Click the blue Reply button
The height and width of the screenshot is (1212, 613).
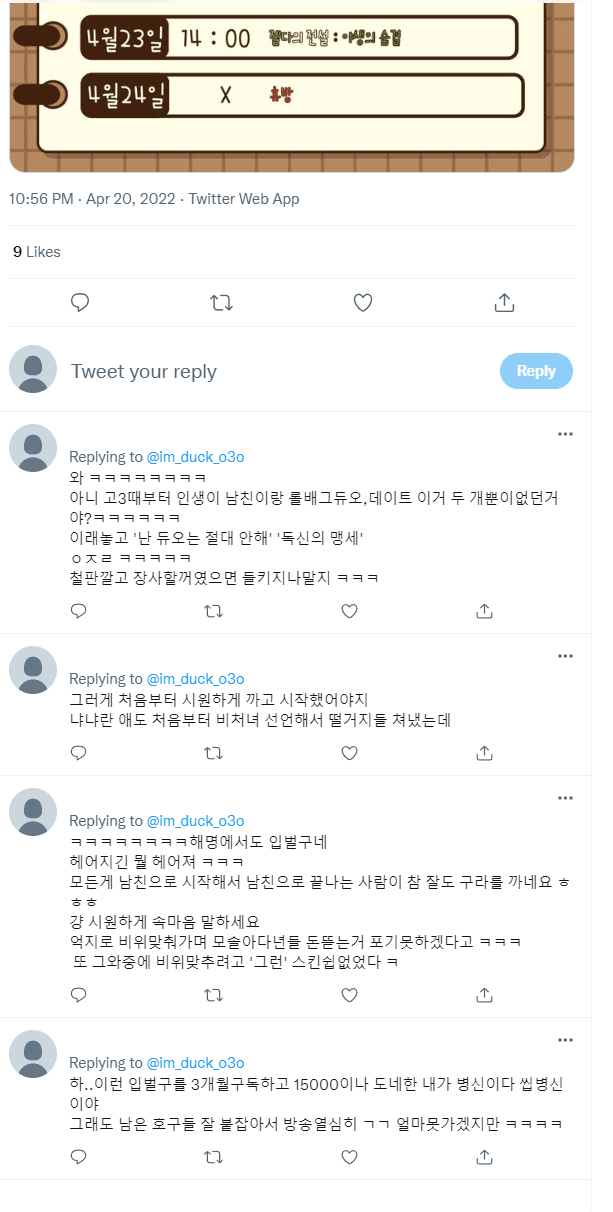click(536, 371)
